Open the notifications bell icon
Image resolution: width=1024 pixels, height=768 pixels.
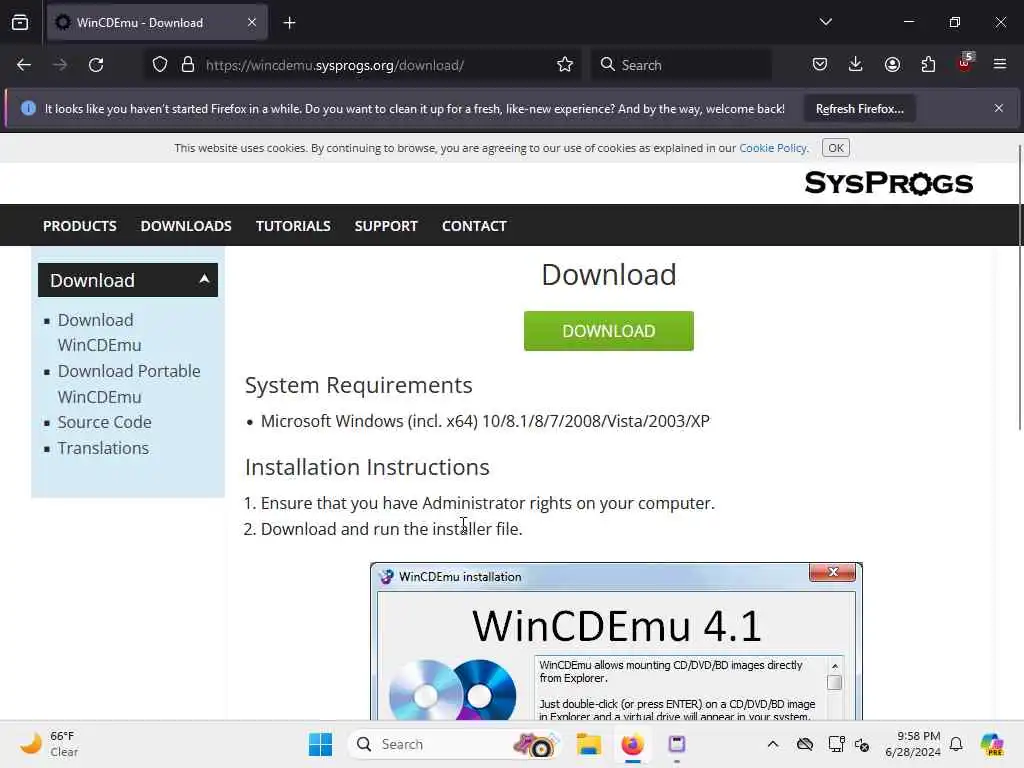pyautogui.click(x=956, y=744)
